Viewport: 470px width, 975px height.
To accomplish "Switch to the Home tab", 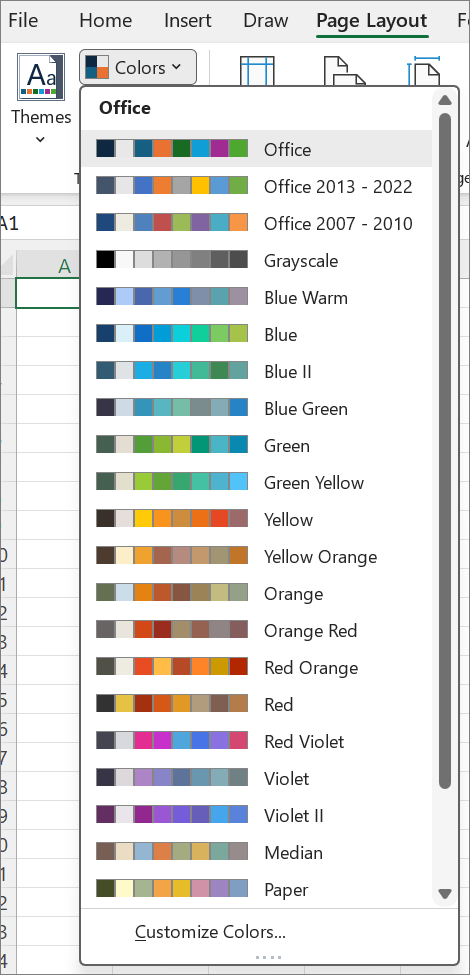I will pyautogui.click(x=106, y=21).
